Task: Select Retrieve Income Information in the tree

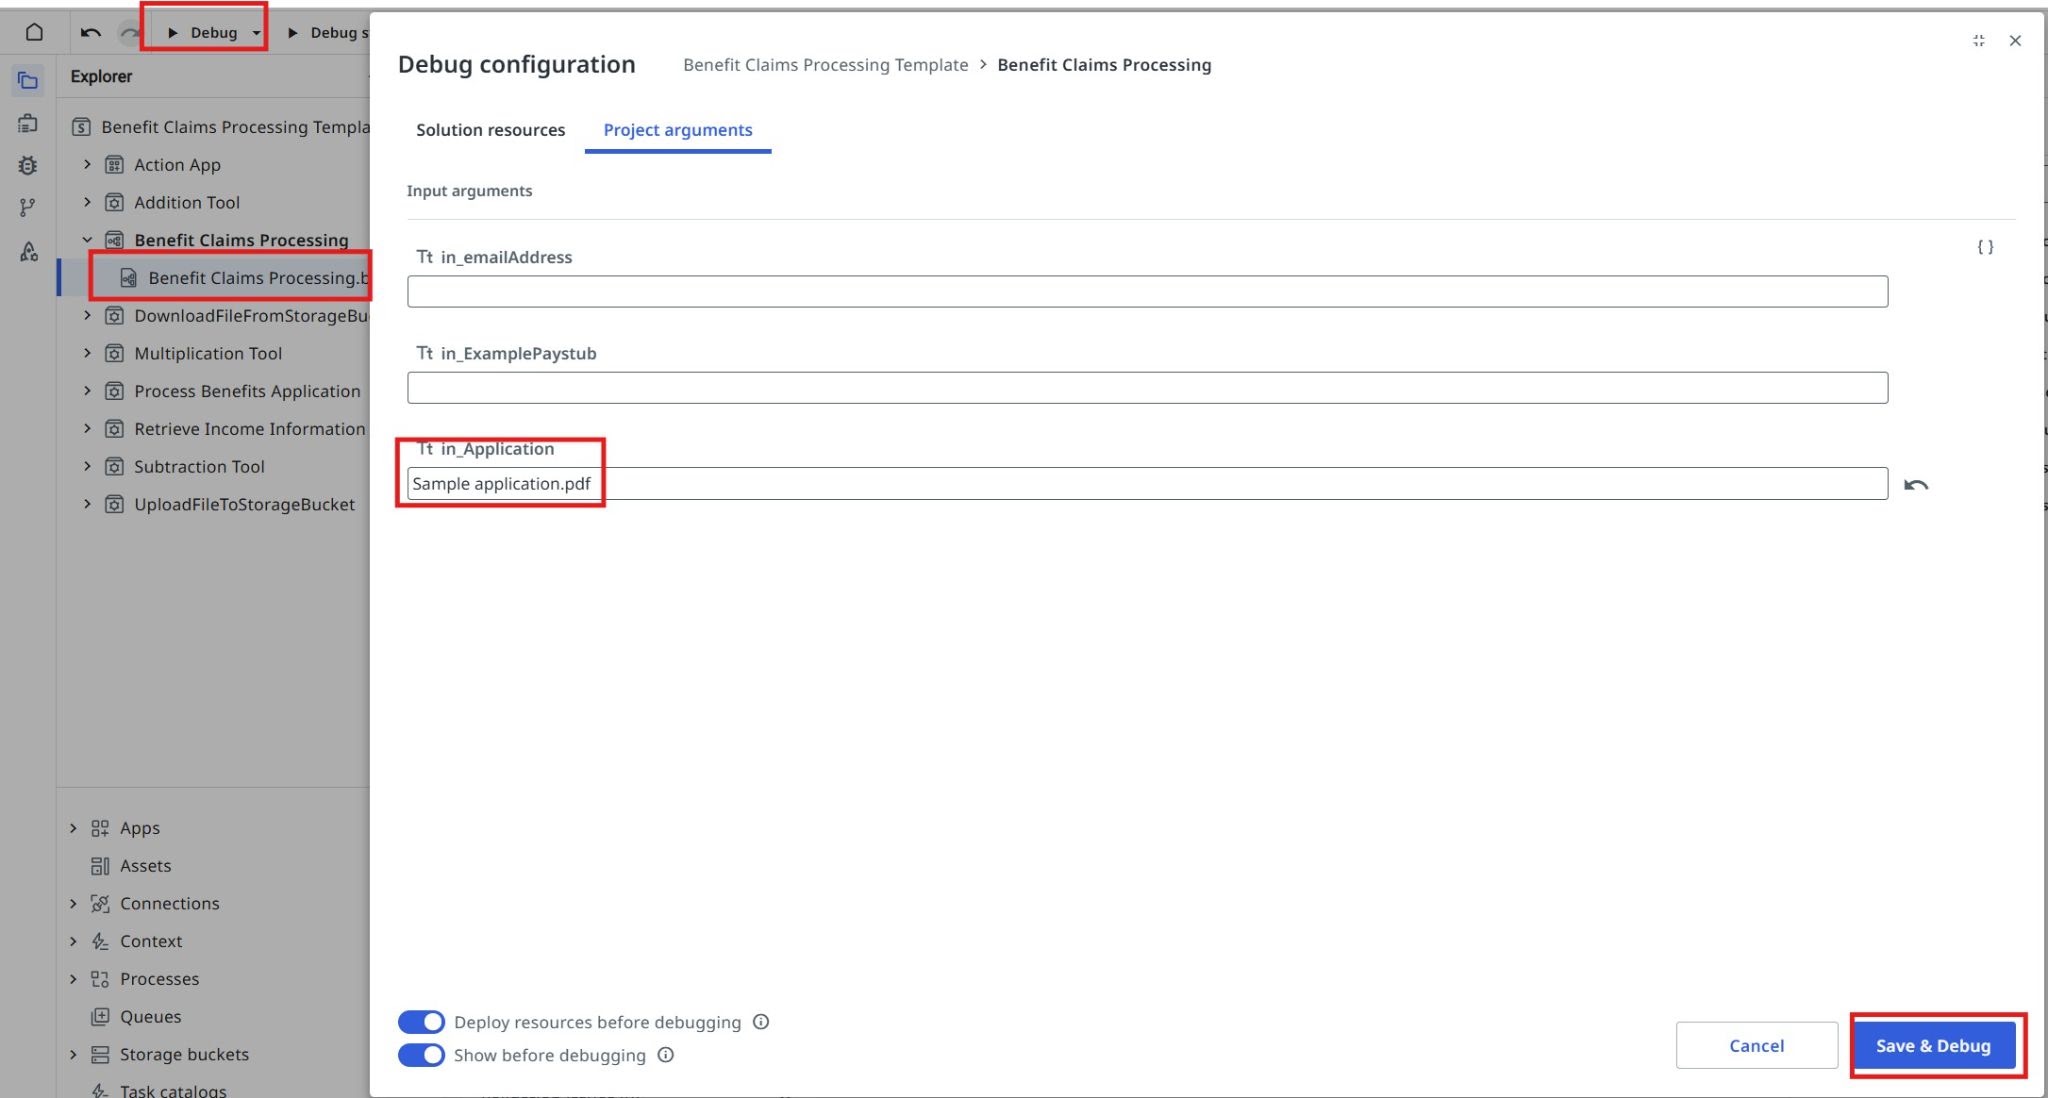Action: (250, 429)
